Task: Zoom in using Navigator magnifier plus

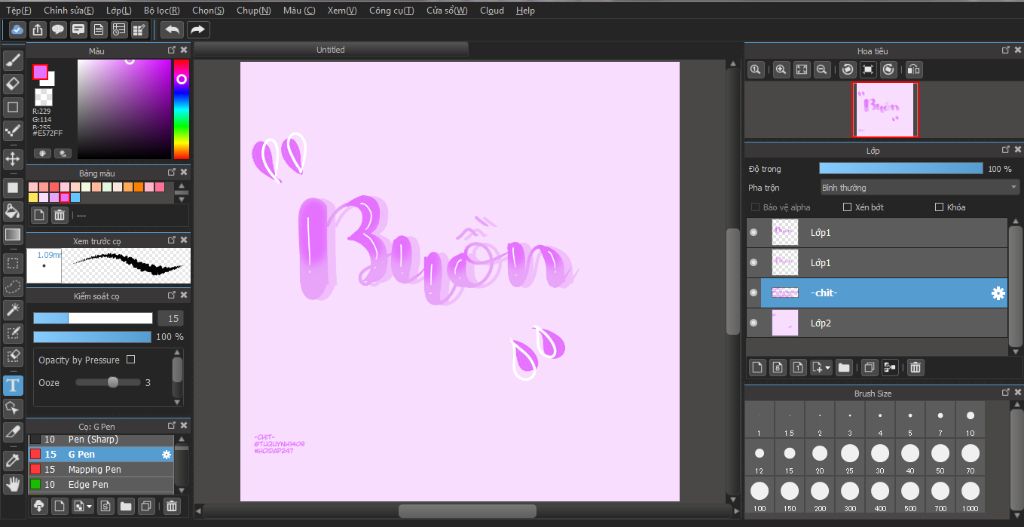Action: pyautogui.click(x=780, y=69)
